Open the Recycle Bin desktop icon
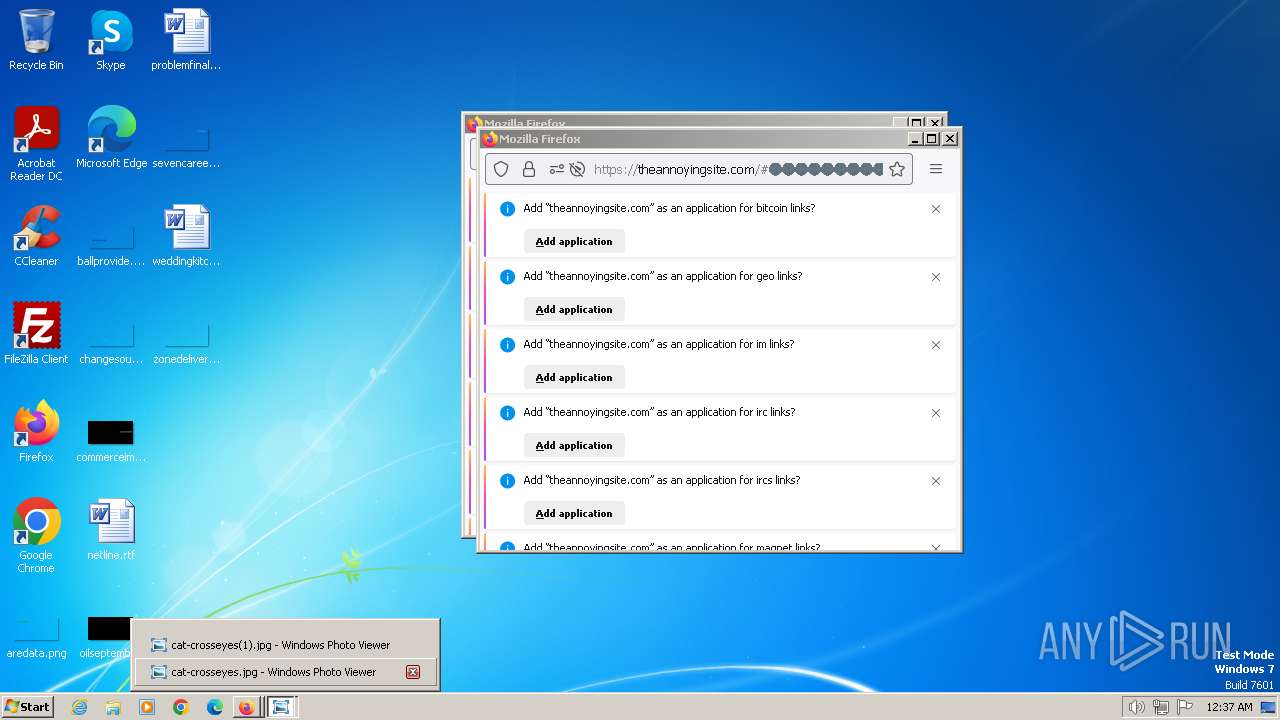1280x720 pixels. click(x=36, y=40)
